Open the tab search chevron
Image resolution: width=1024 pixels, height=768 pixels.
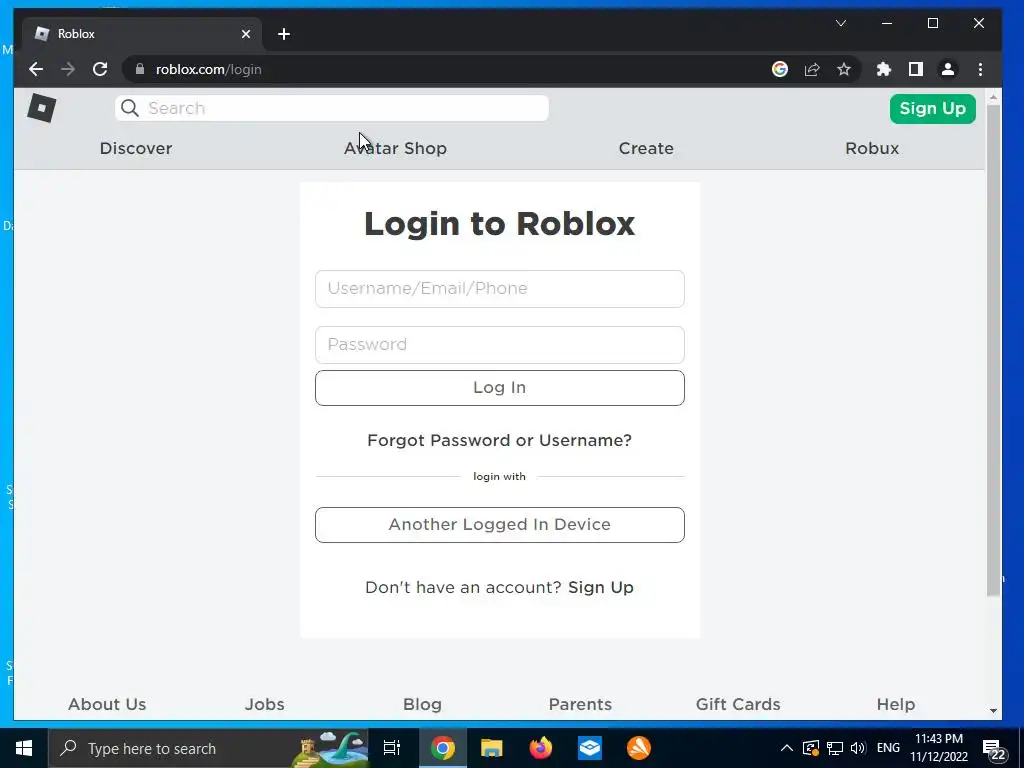pos(841,24)
